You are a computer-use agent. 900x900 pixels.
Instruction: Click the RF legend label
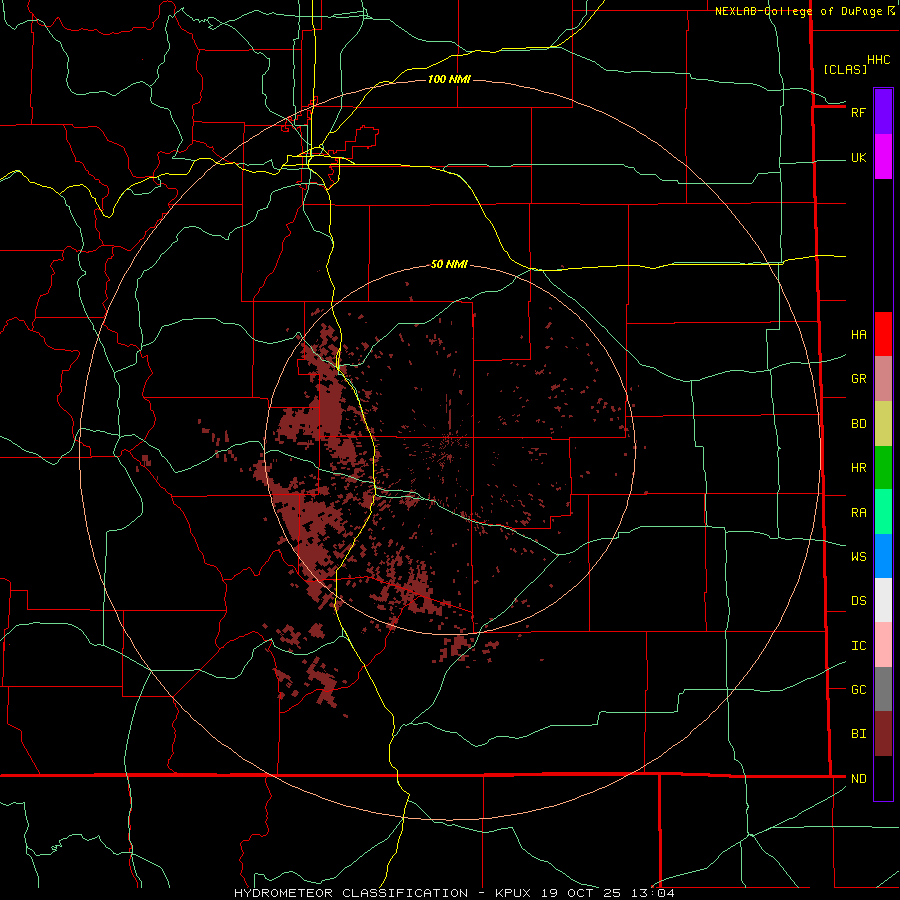coord(858,112)
